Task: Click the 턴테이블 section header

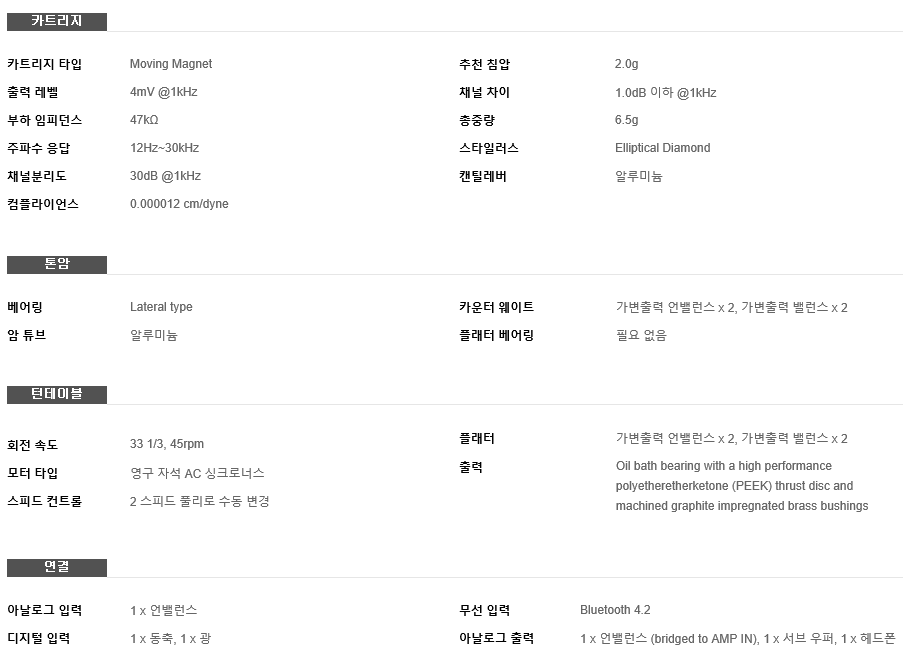Action: [x=57, y=394]
